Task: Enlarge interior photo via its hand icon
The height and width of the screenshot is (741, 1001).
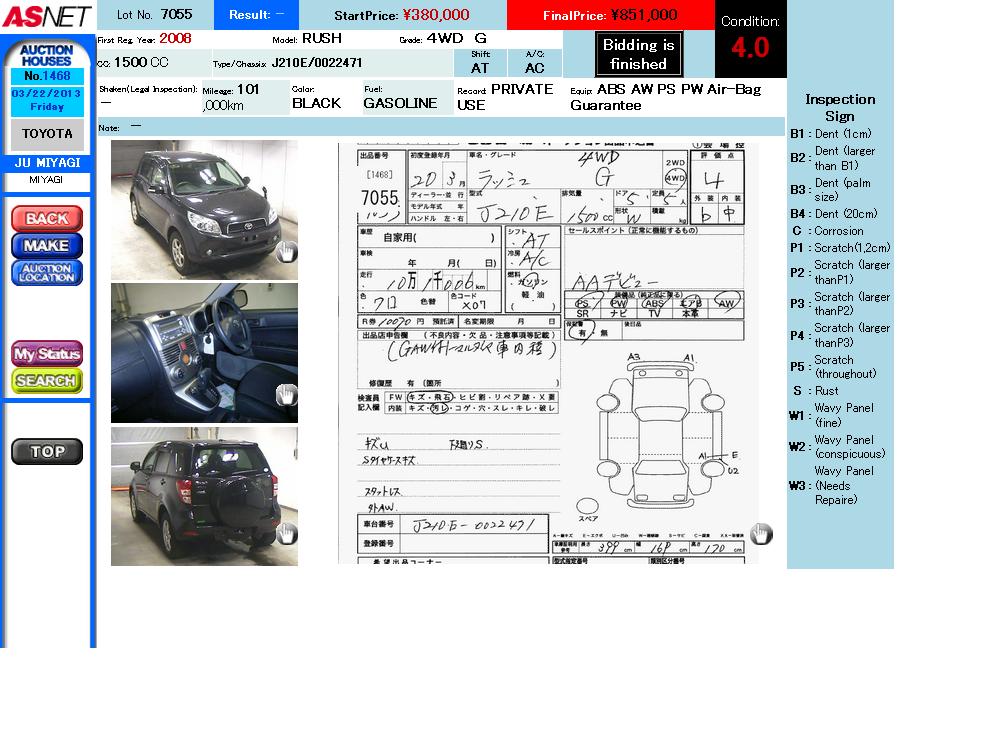Action: tap(286, 395)
